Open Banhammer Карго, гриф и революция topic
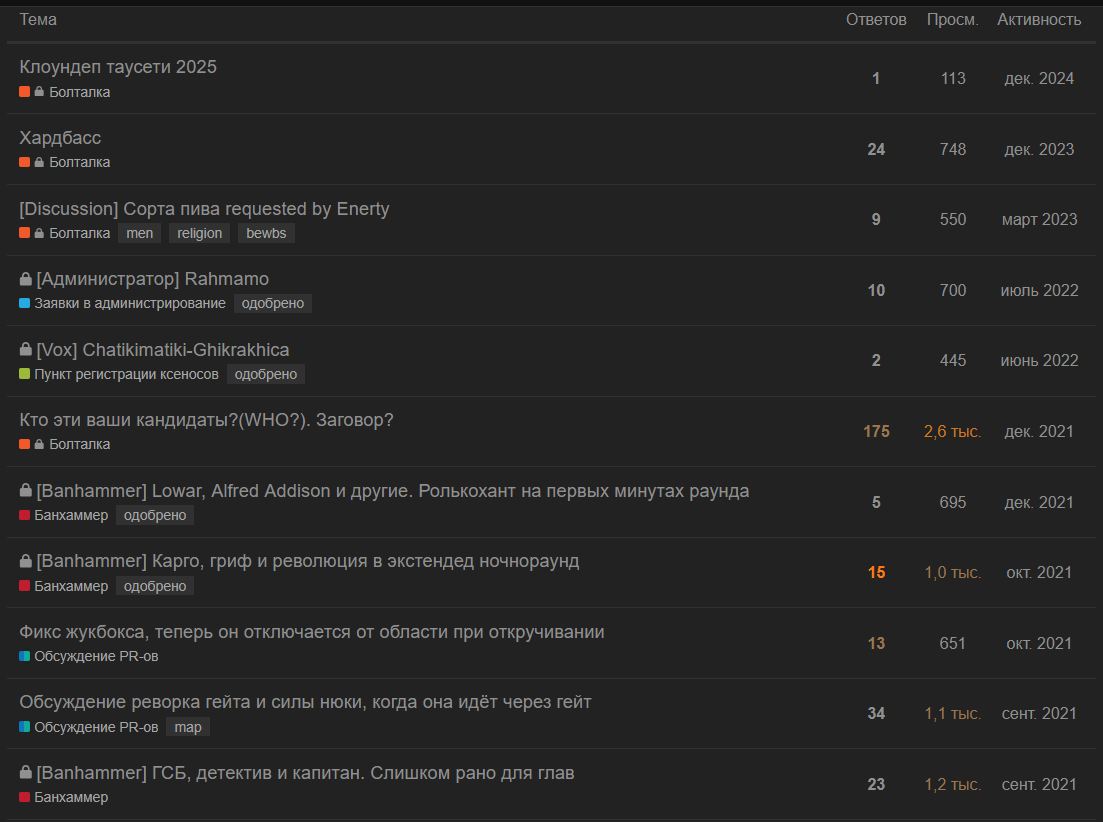The image size is (1103, 822). (x=307, y=561)
